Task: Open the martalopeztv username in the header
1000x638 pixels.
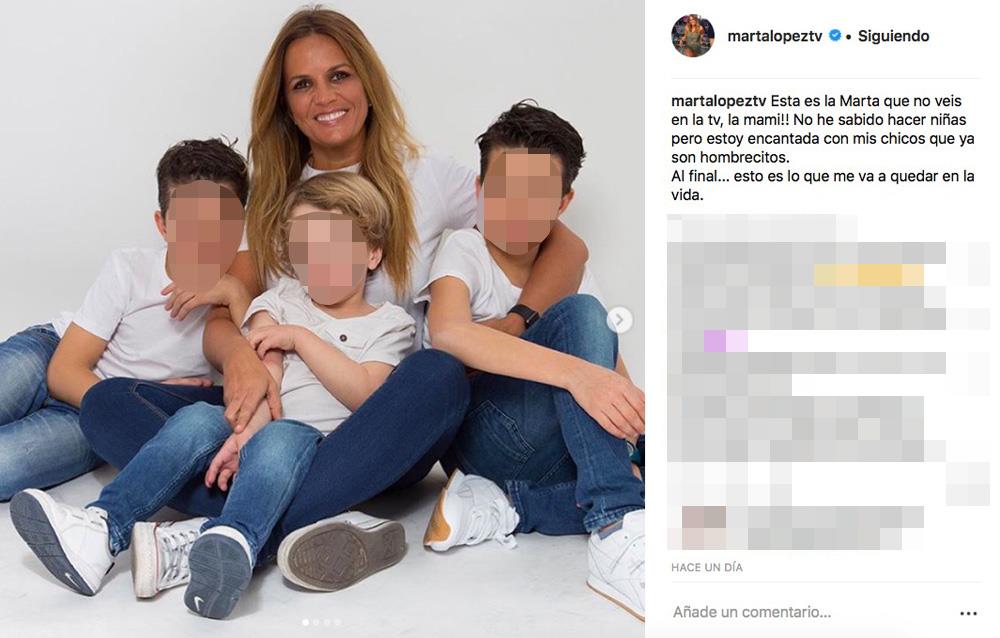Action: point(775,36)
